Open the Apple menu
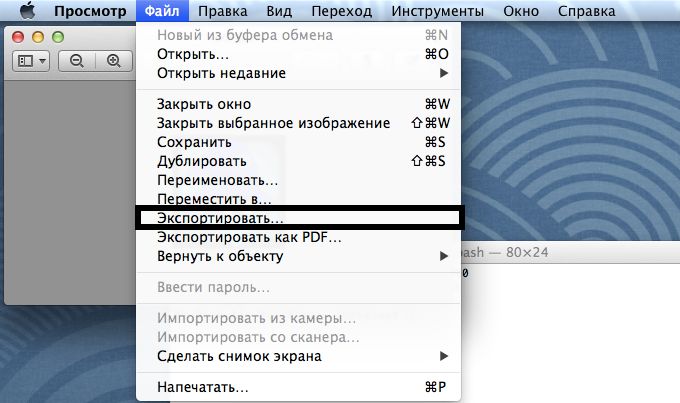This screenshot has height=403, width=680. coord(26,12)
